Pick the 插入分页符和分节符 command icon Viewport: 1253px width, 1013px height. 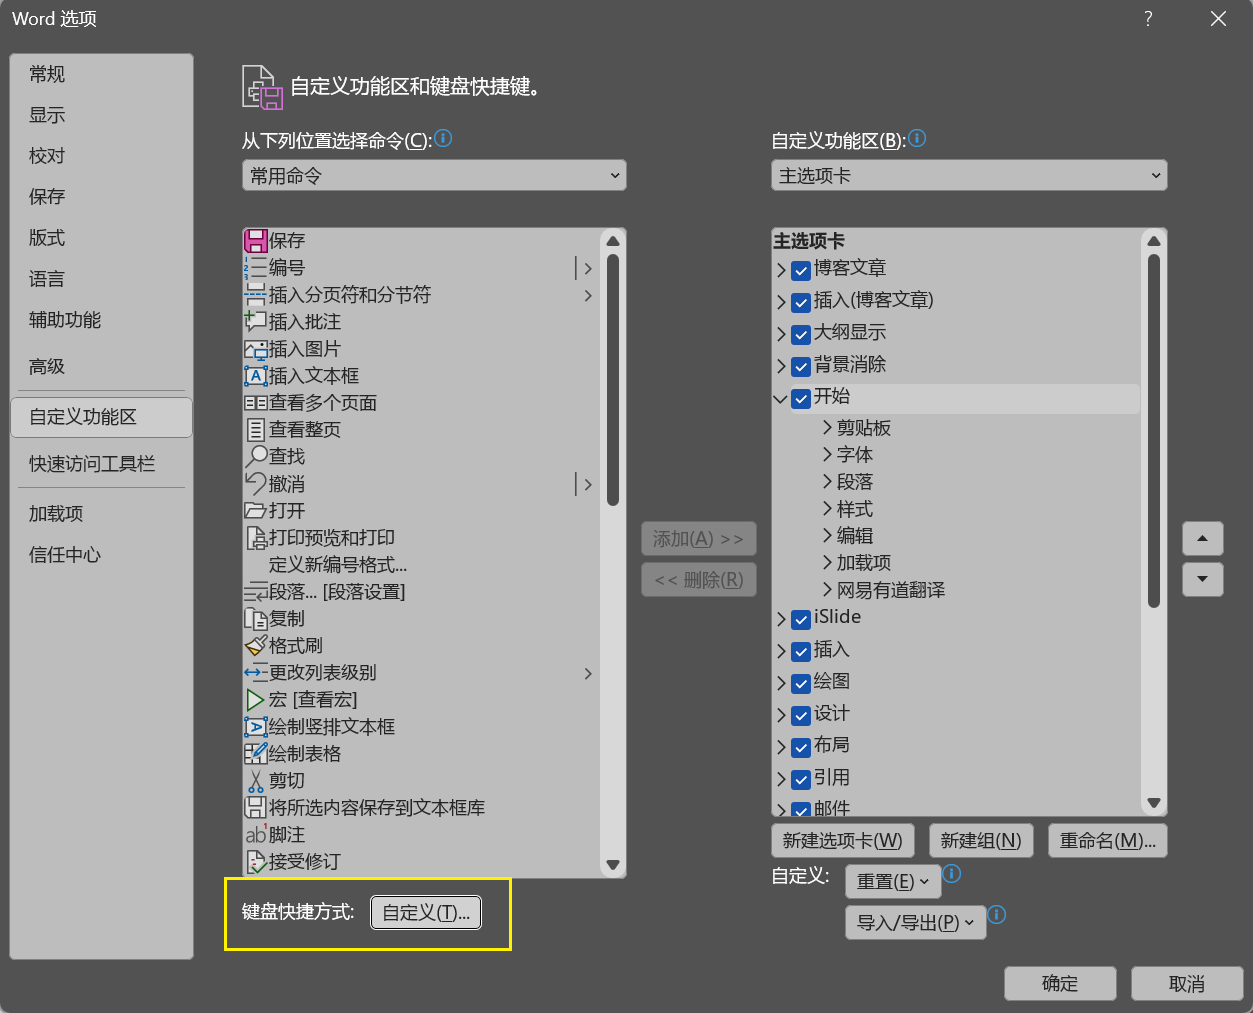coord(256,295)
